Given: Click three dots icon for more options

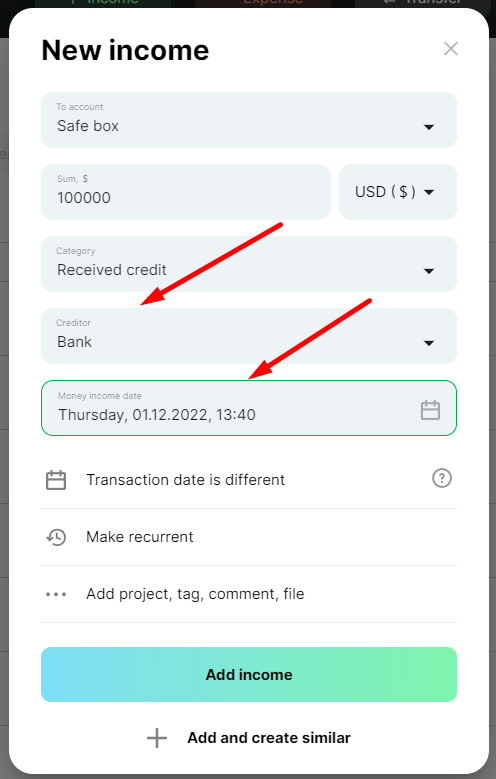Looking at the screenshot, I should pos(56,594).
